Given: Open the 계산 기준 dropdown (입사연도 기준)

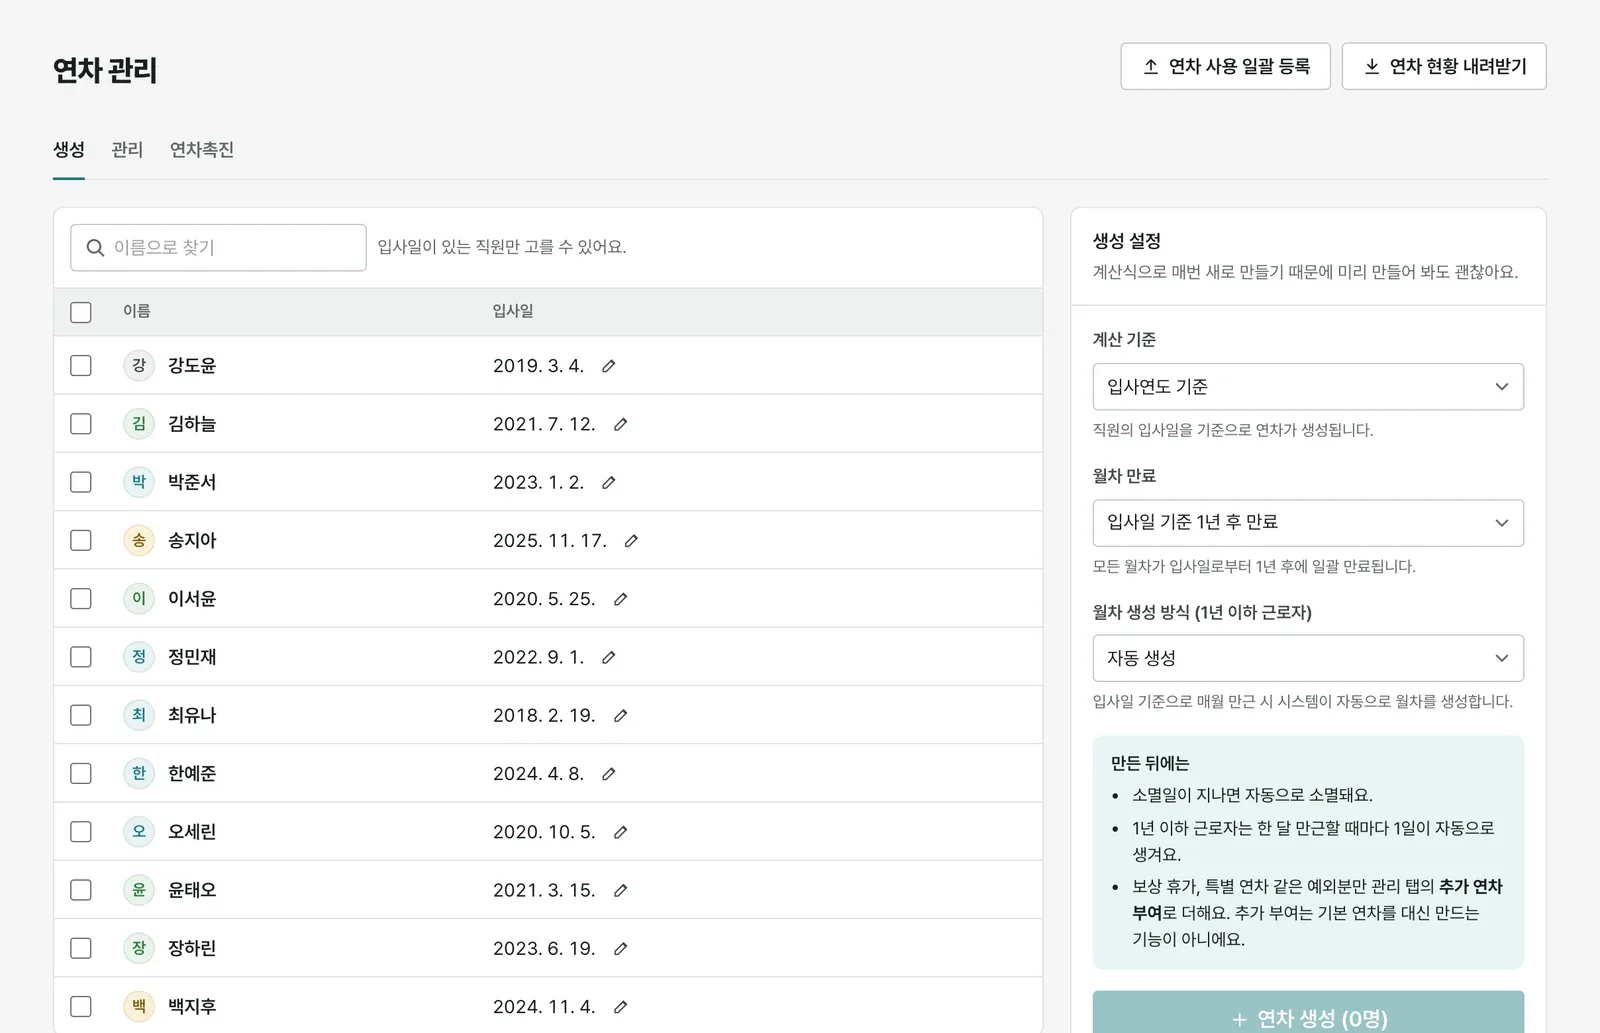Looking at the screenshot, I should pyautogui.click(x=1308, y=387).
